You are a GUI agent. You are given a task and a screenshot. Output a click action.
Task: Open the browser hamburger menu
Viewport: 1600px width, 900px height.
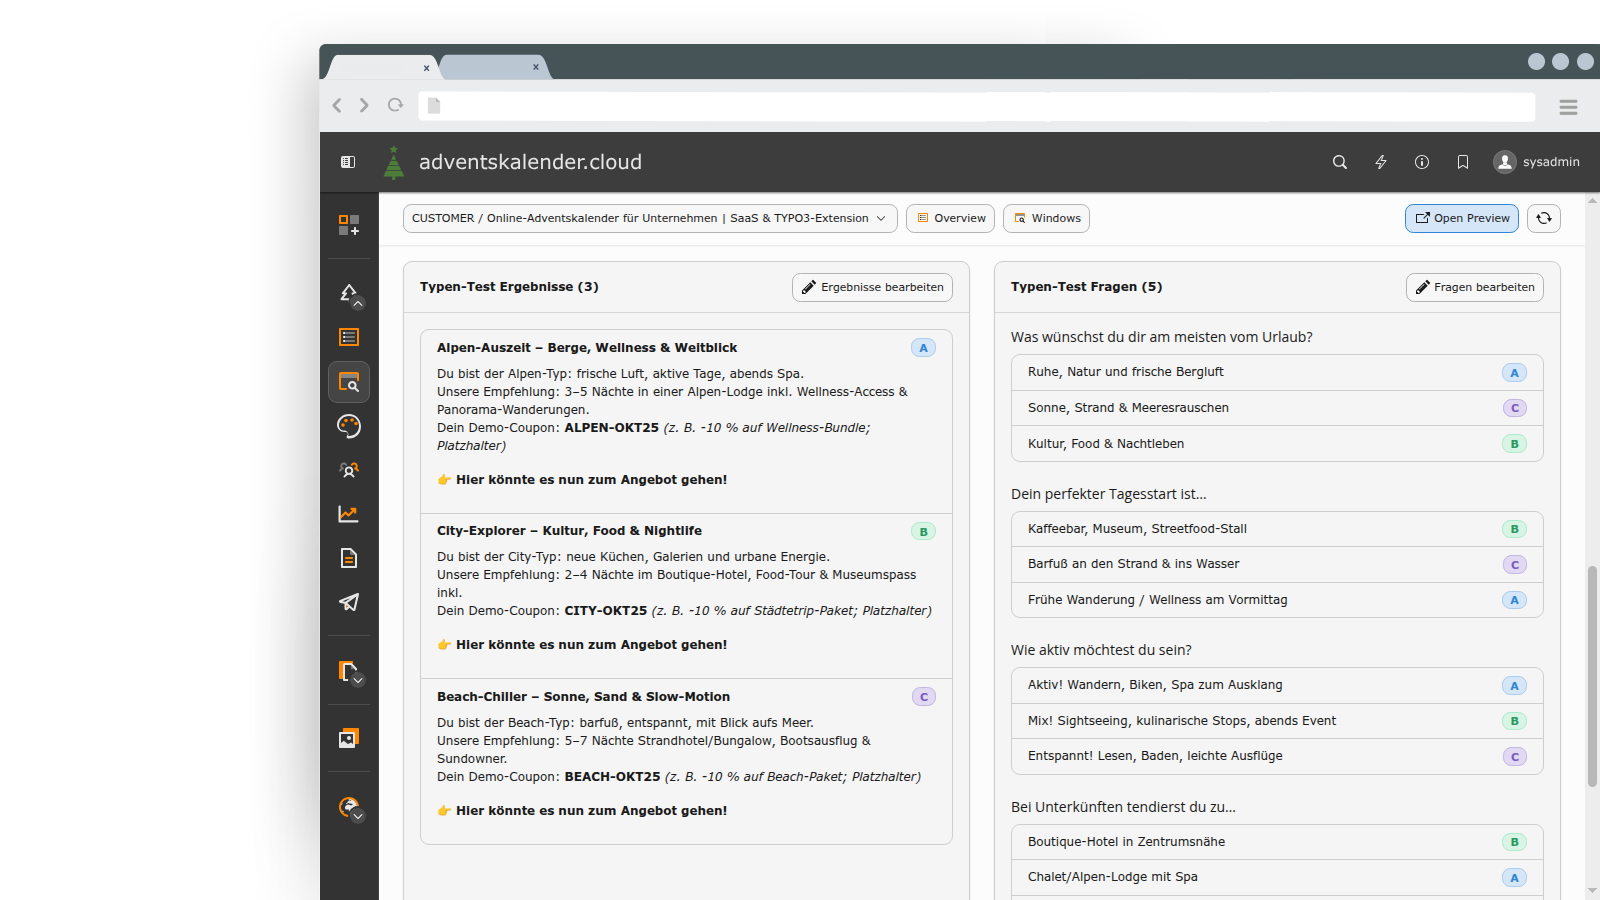[x=1568, y=107]
